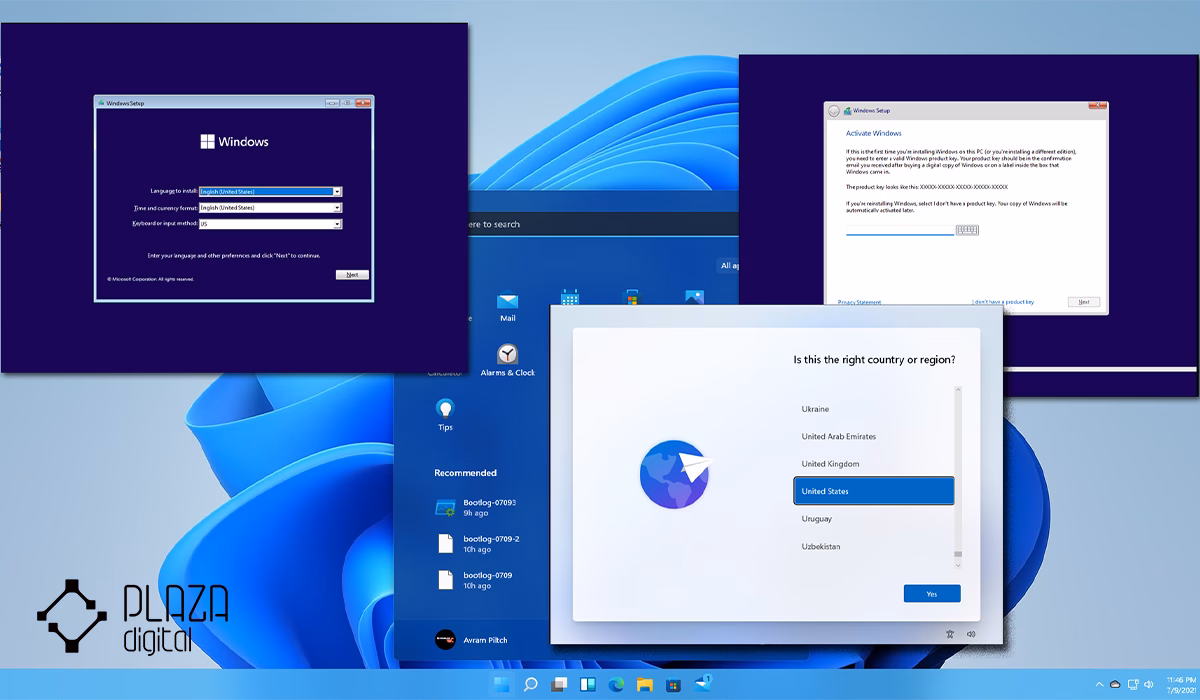Open the Windows Start button on taskbar
The height and width of the screenshot is (700, 1200).
tap(501, 685)
